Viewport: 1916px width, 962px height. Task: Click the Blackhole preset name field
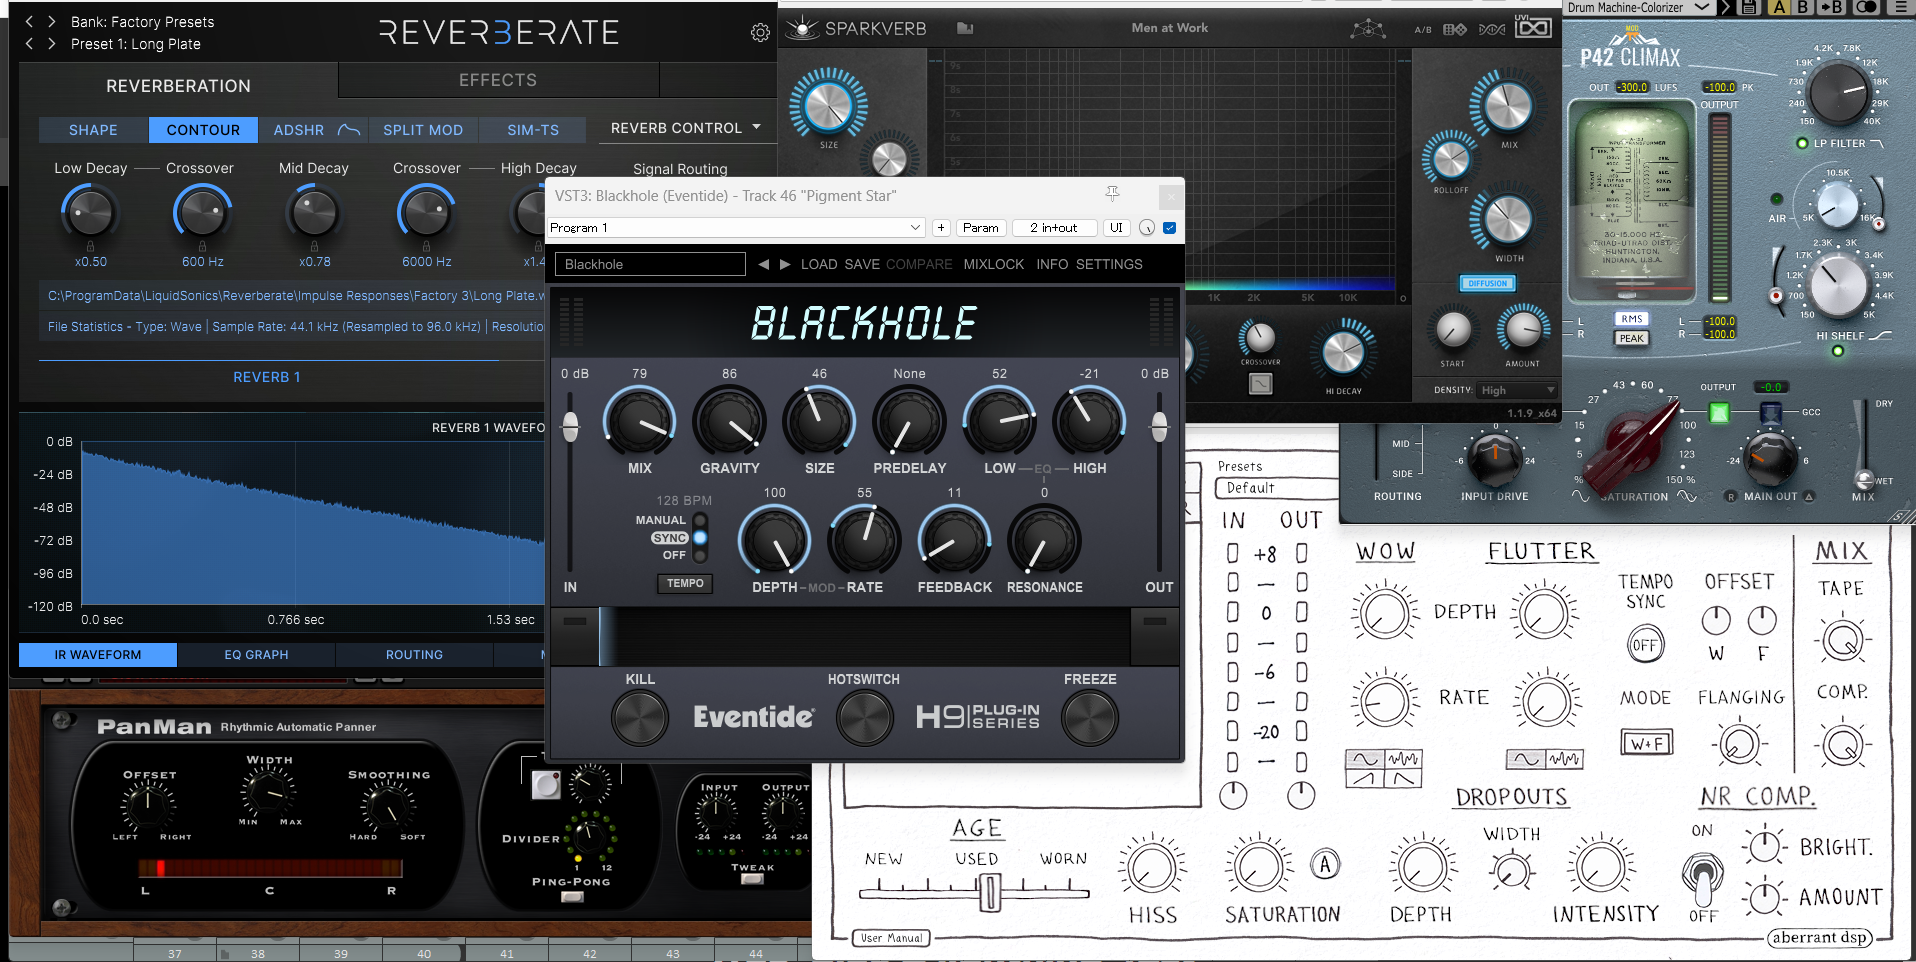tap(650, 264)
